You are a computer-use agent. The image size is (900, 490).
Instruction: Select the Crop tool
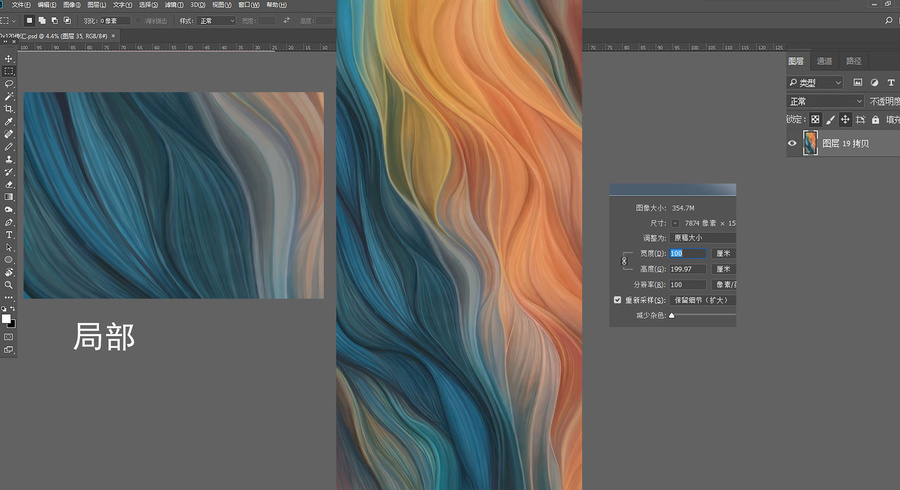pos(9,109)
